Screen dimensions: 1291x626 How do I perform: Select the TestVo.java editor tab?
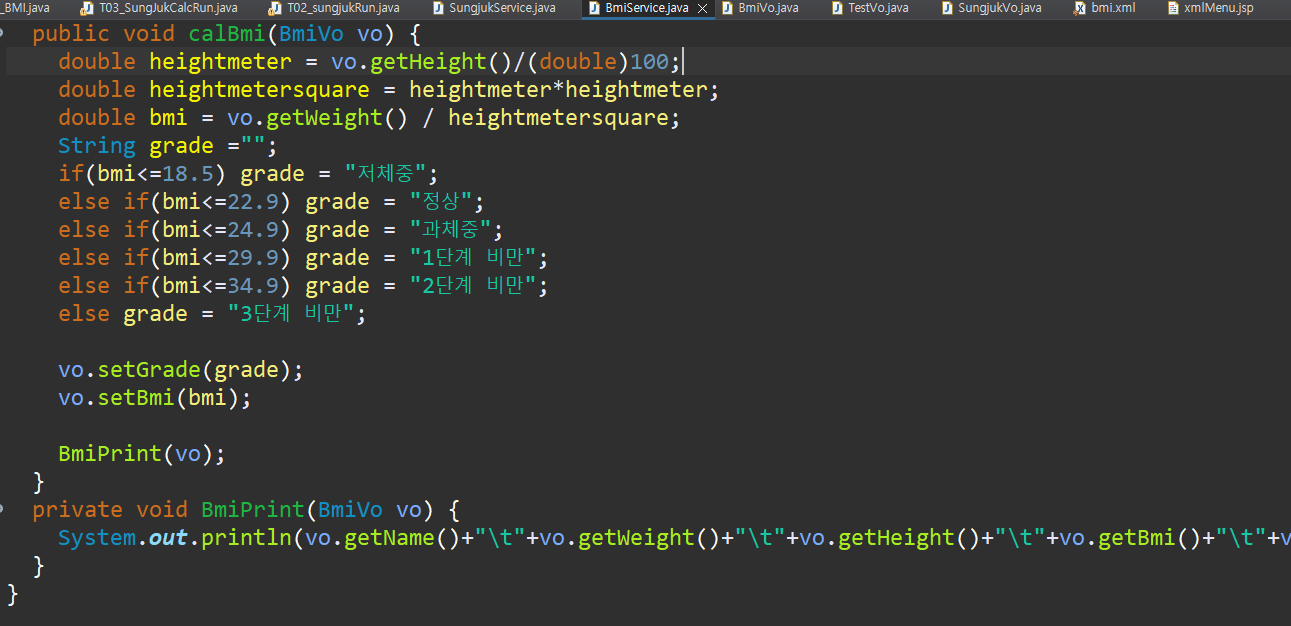[x=878, y=8]
